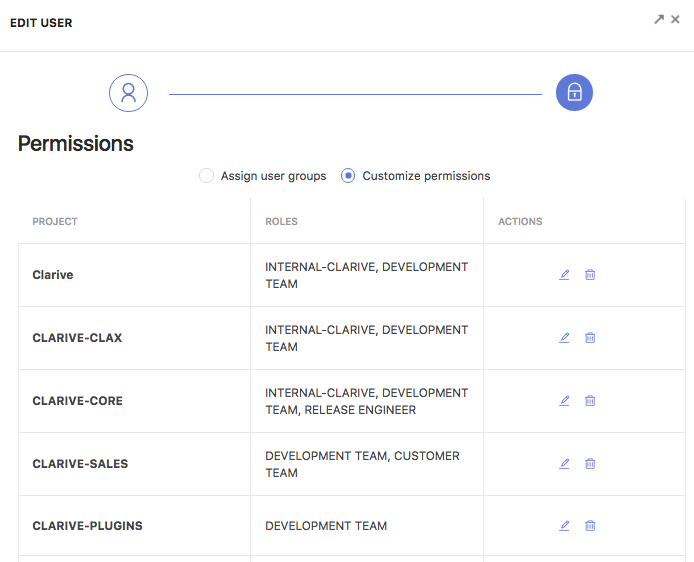Select the Customize permissions radio button

(348, 176)
